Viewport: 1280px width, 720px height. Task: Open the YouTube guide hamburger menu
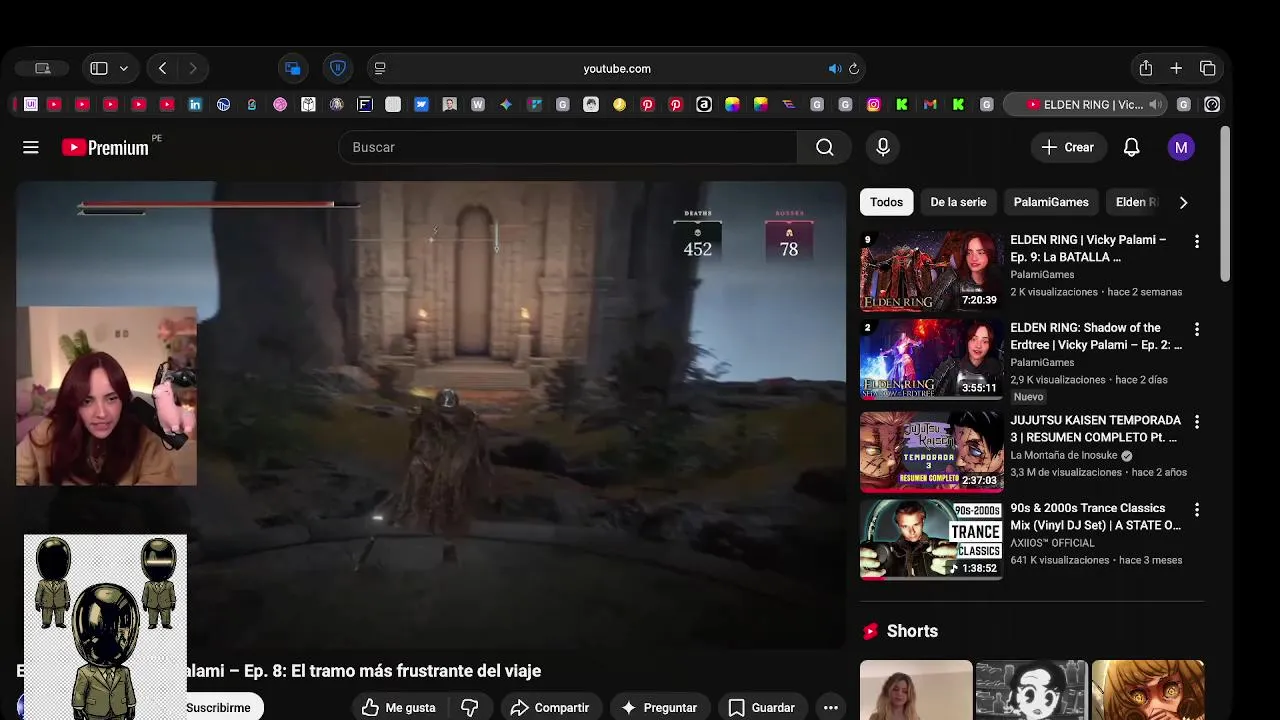click(x=31, y=147)
